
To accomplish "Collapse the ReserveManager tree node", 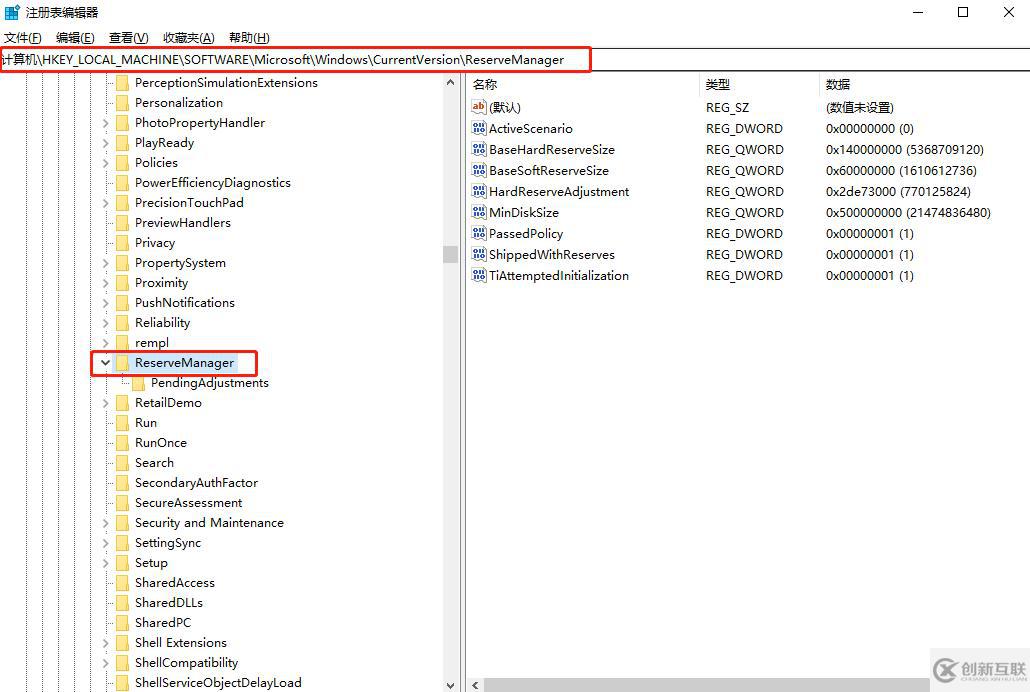I will coord(105,363).
